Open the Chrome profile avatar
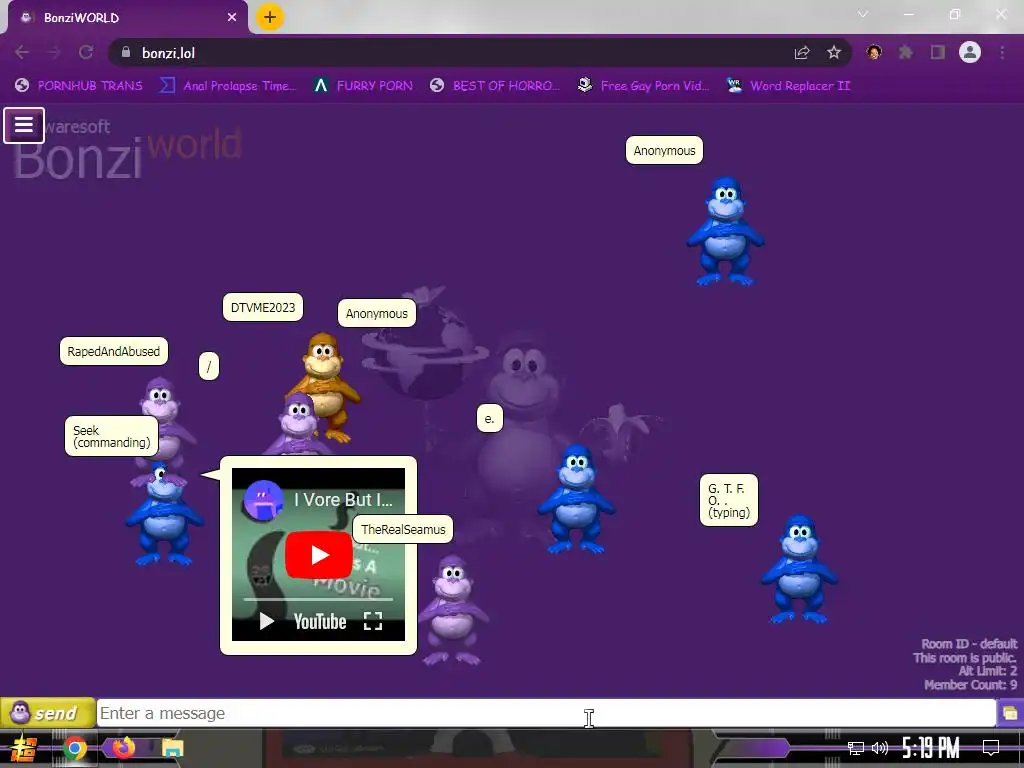The height and width of the screenshot is (768, 1024). [x=970, y=52]
